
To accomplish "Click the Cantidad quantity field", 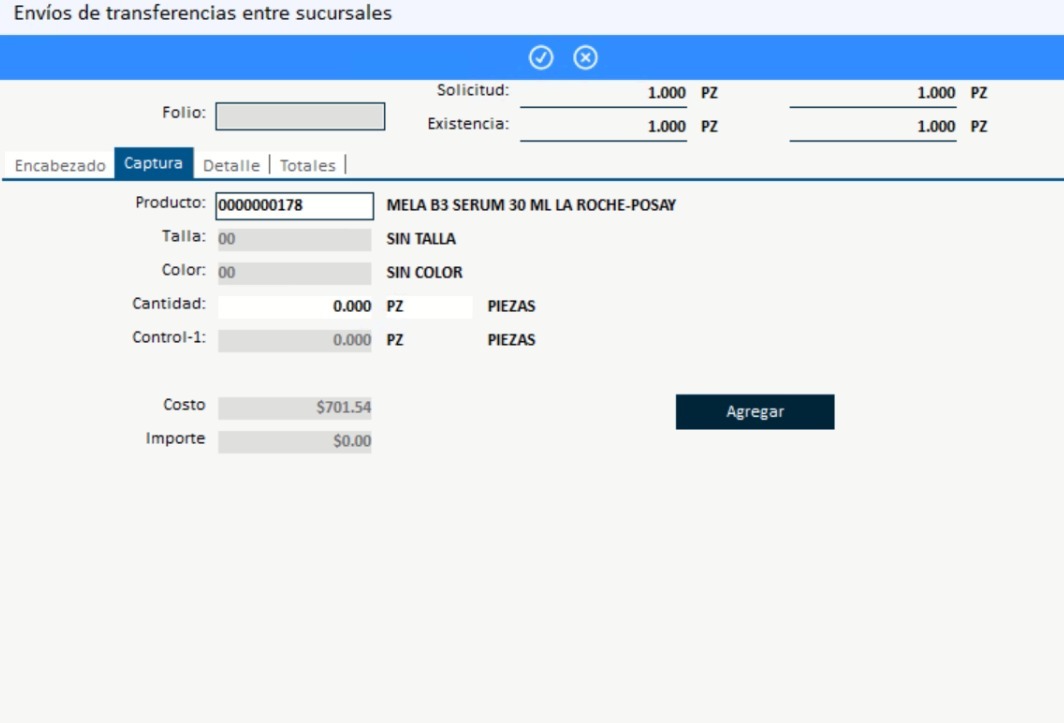I will point(295,307).
